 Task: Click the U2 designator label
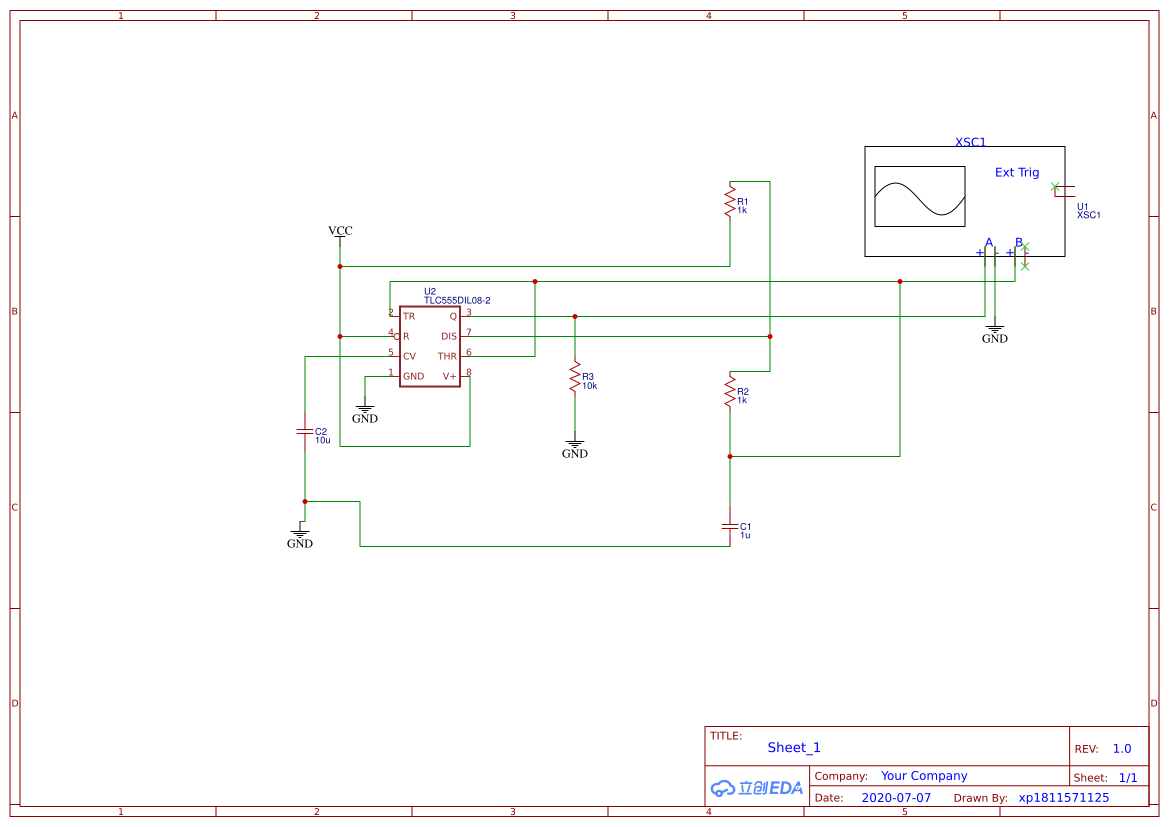coord(430,292)
